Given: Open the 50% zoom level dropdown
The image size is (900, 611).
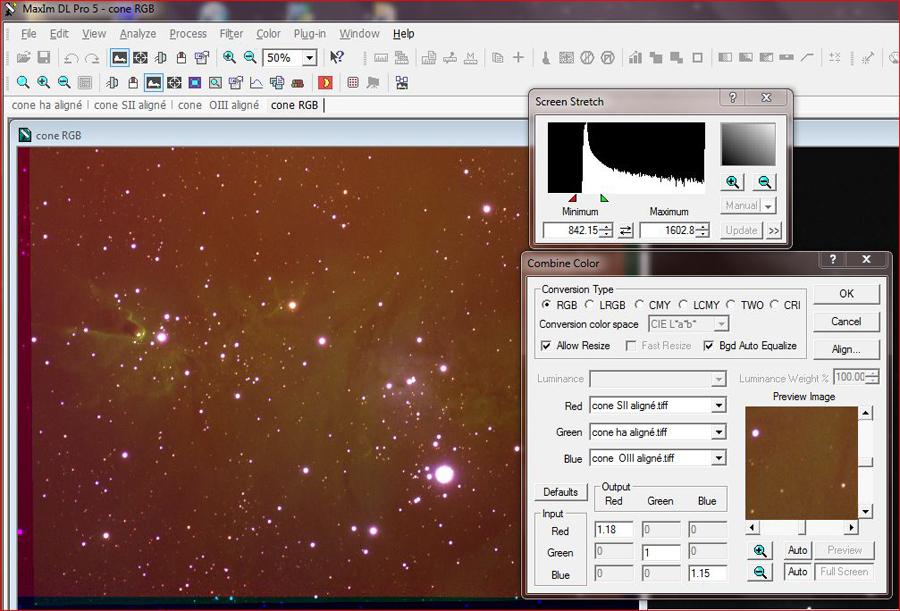Looking at the screenshot, I should [x=309, y=58].
